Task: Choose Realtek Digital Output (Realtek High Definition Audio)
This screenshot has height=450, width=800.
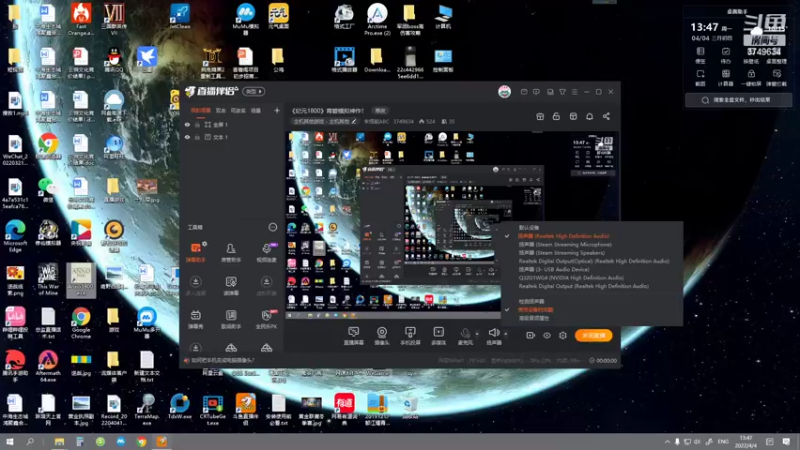Action: point(584,286)
